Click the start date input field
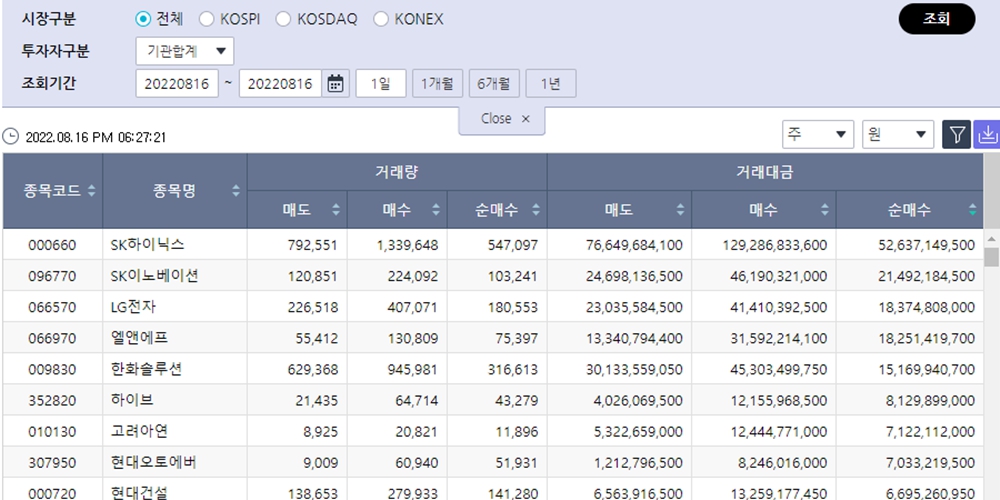The width and height of the screenshot is (1000, 500). [x=177, y=84]
